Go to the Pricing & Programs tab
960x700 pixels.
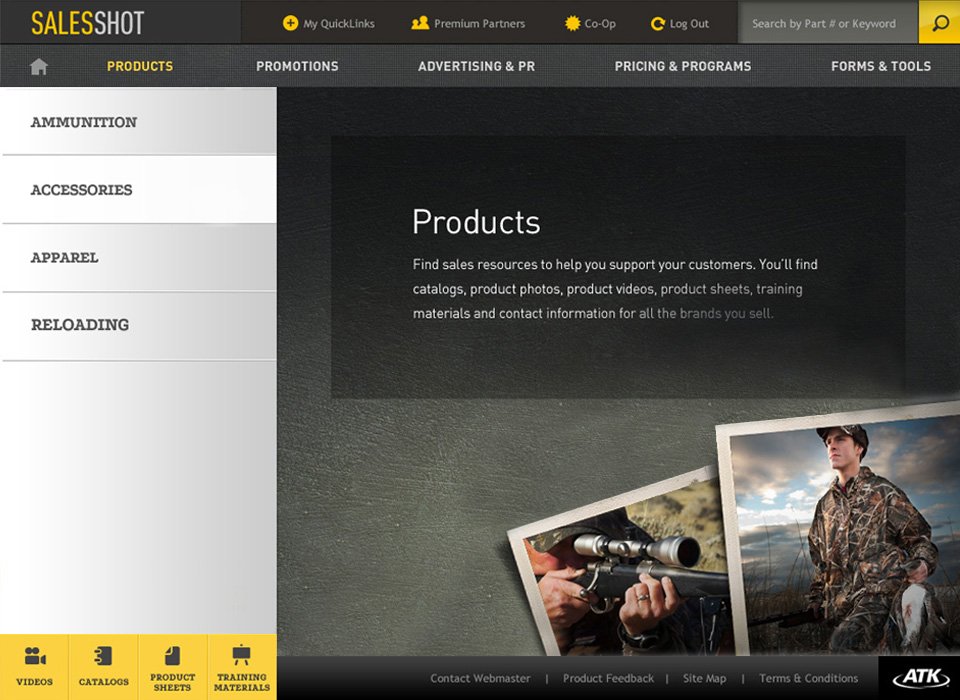pyautogui.click(x=683, y=66)
